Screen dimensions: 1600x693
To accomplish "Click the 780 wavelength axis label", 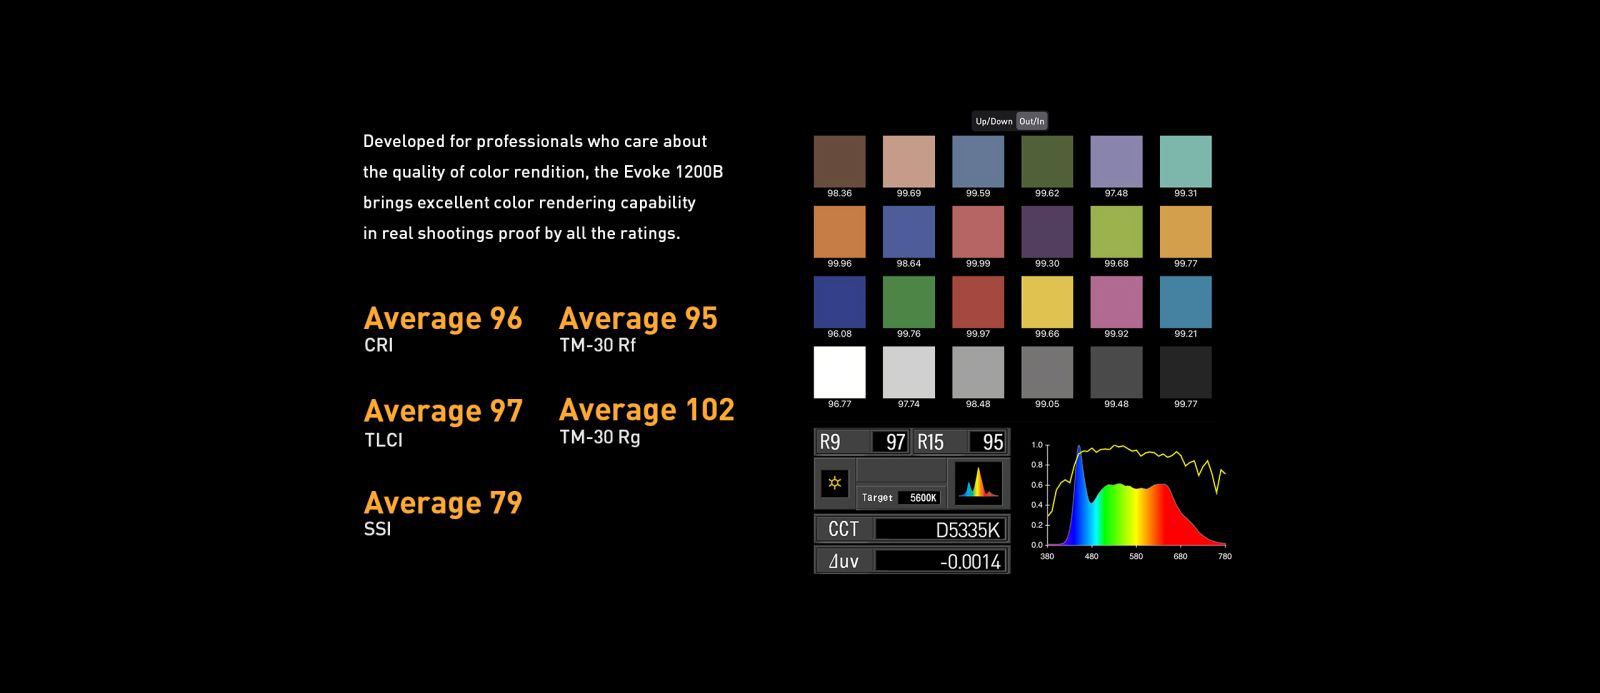I will (x=1224, y=556).
